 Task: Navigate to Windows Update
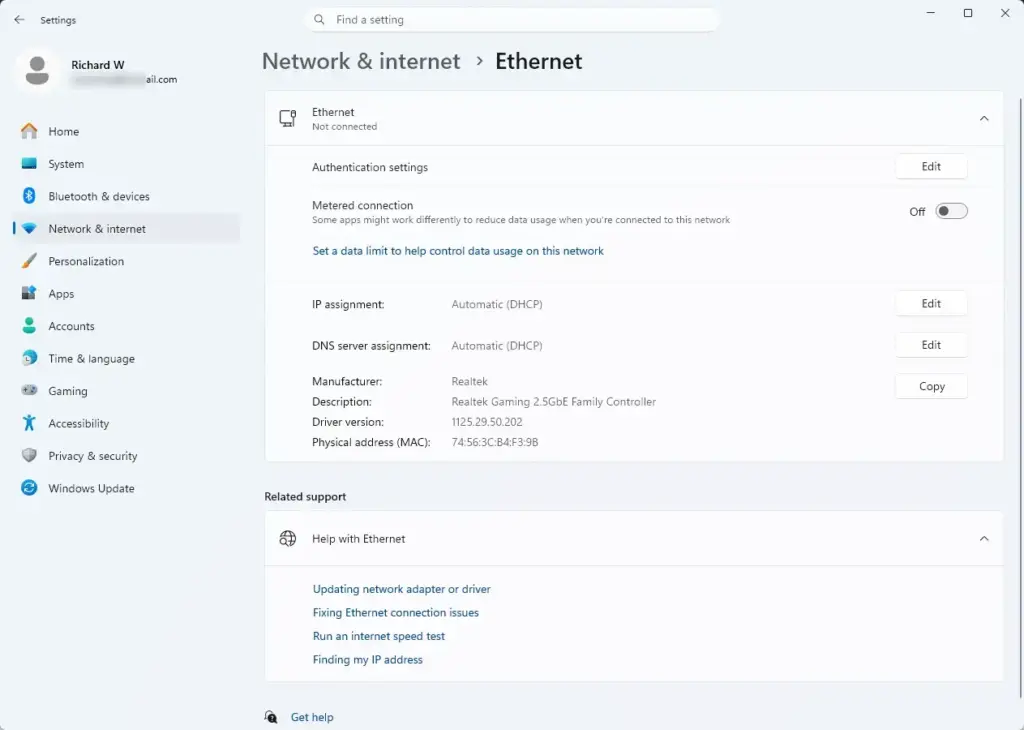[x=127, y=488]
